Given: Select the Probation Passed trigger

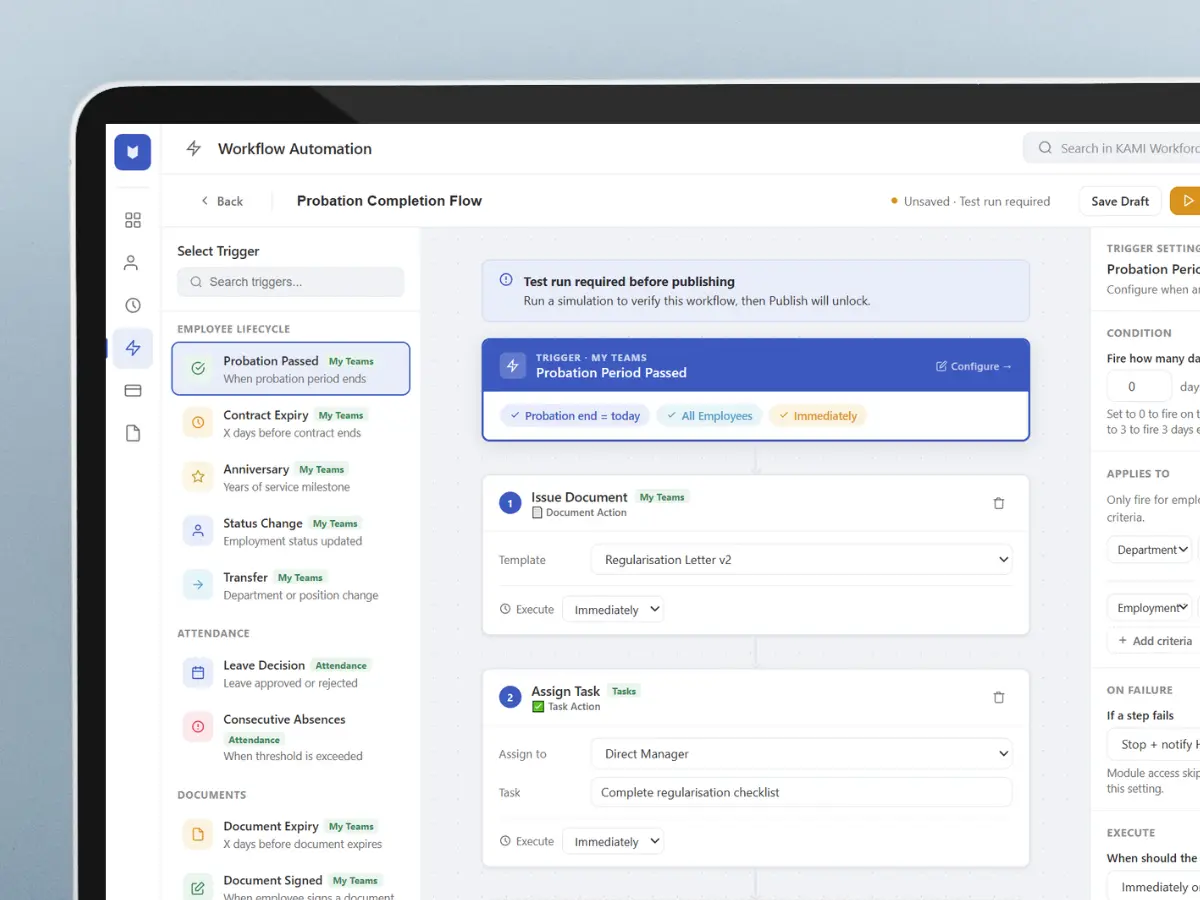Looking at the screenshot, I should click(291, 369).
